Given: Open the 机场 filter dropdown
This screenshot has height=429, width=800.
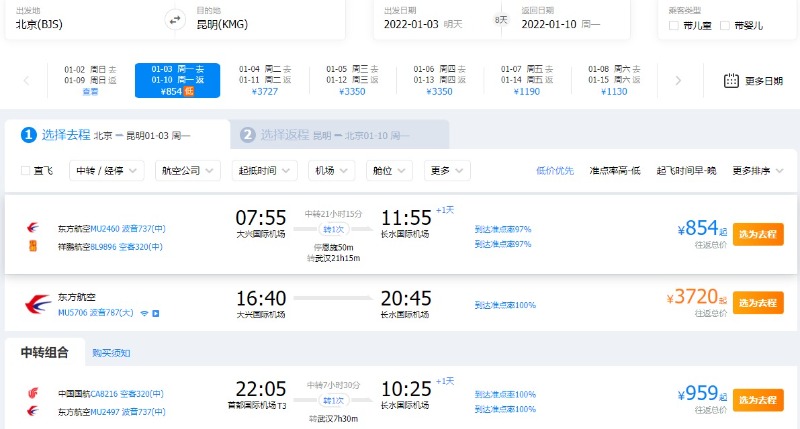Looking at the screenshot, I should 332,170.
